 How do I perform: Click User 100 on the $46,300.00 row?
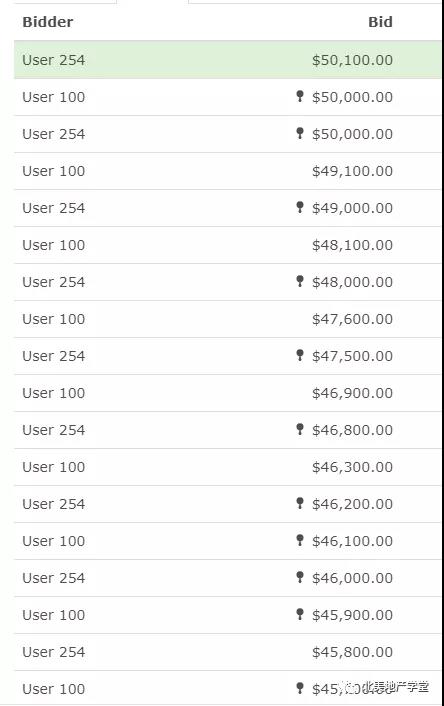pyautogui.click(x=54, y=467)
